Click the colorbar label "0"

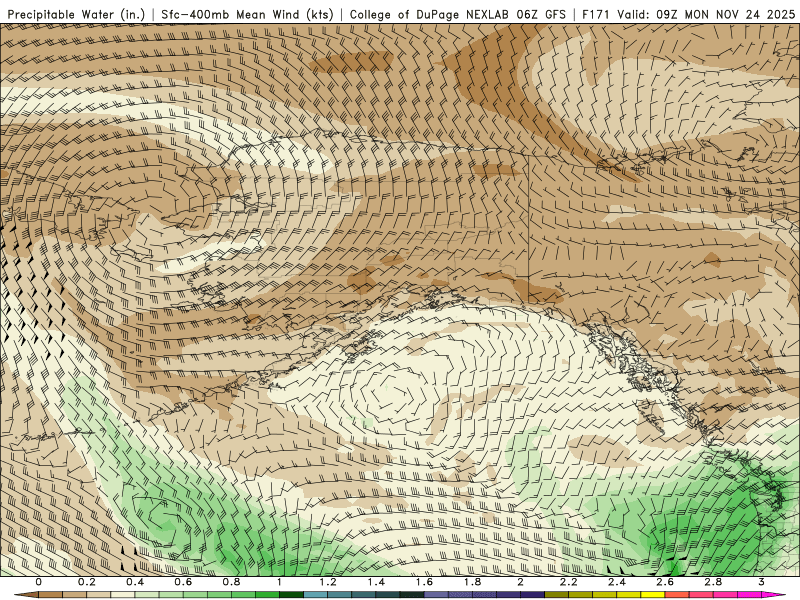tap(38, 582)
